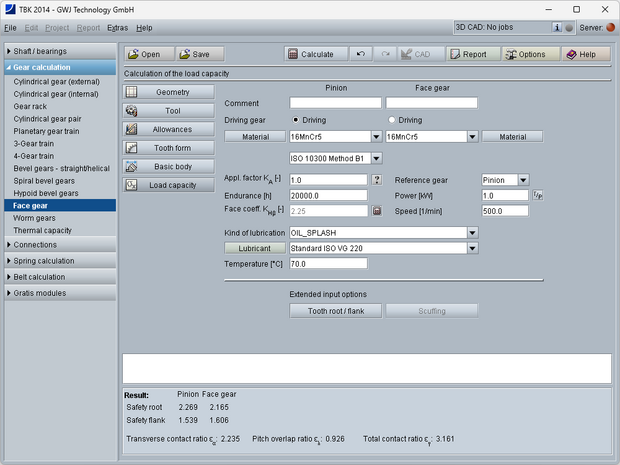This screenshot has height=465, width=620.
Task: Click the Lubricant button
Action: tap(254, 248)
